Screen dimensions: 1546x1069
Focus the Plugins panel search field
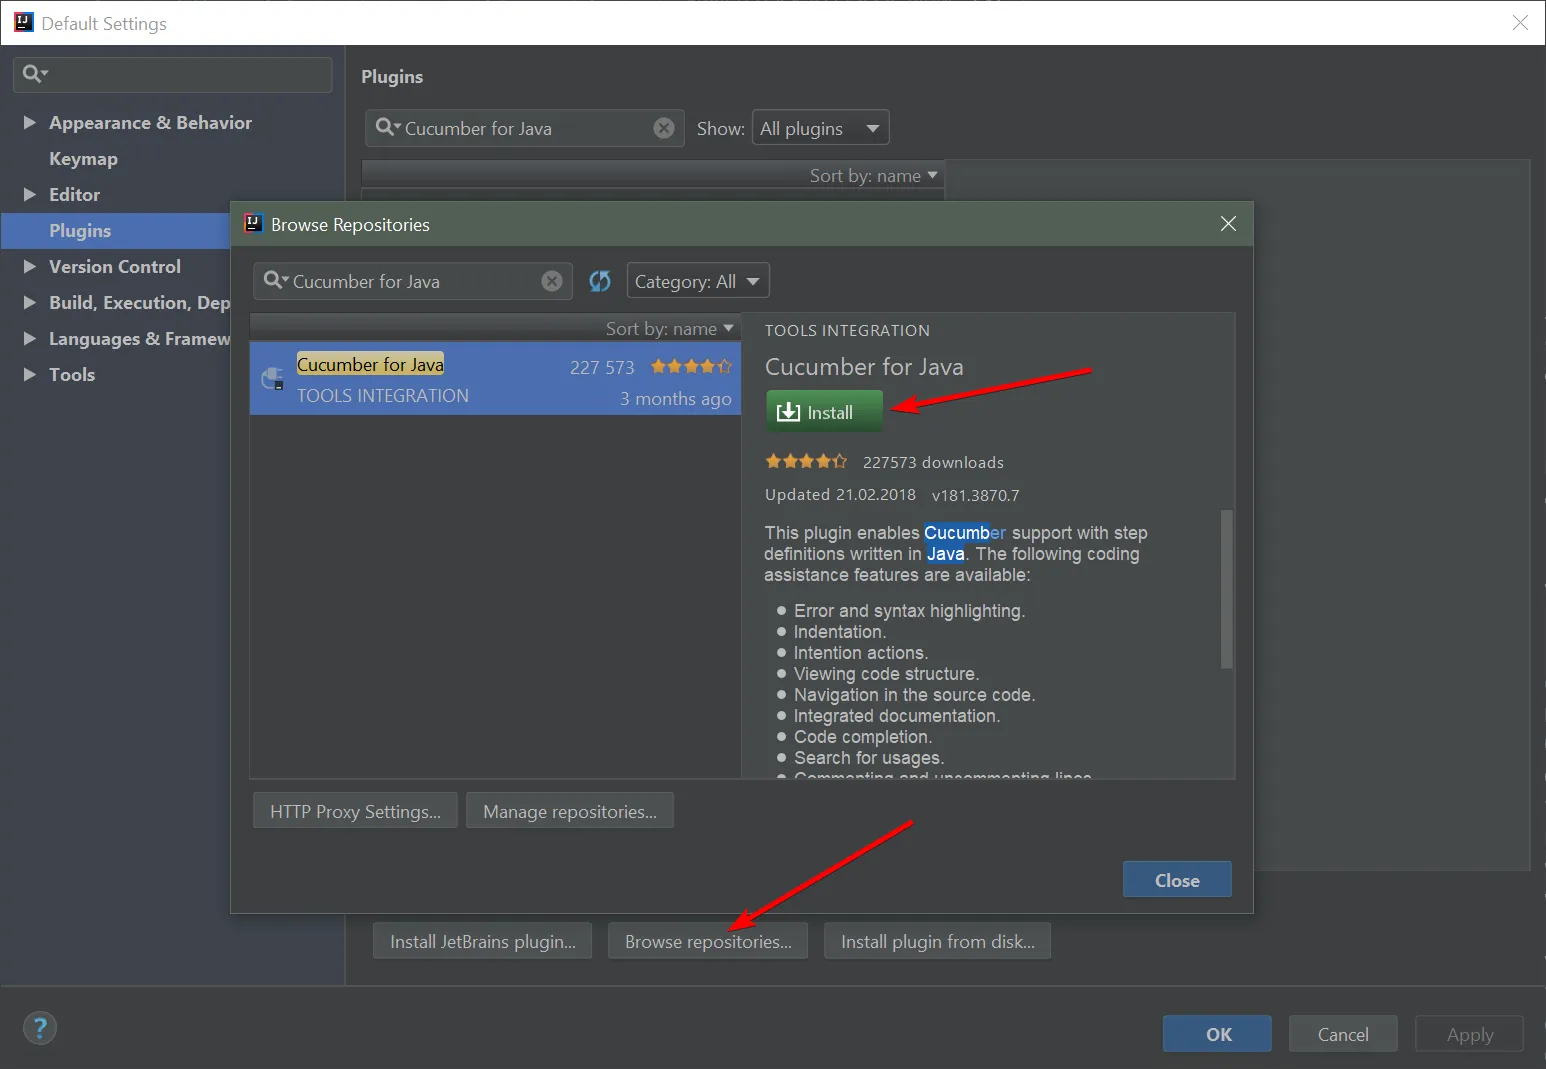(524, 128)
